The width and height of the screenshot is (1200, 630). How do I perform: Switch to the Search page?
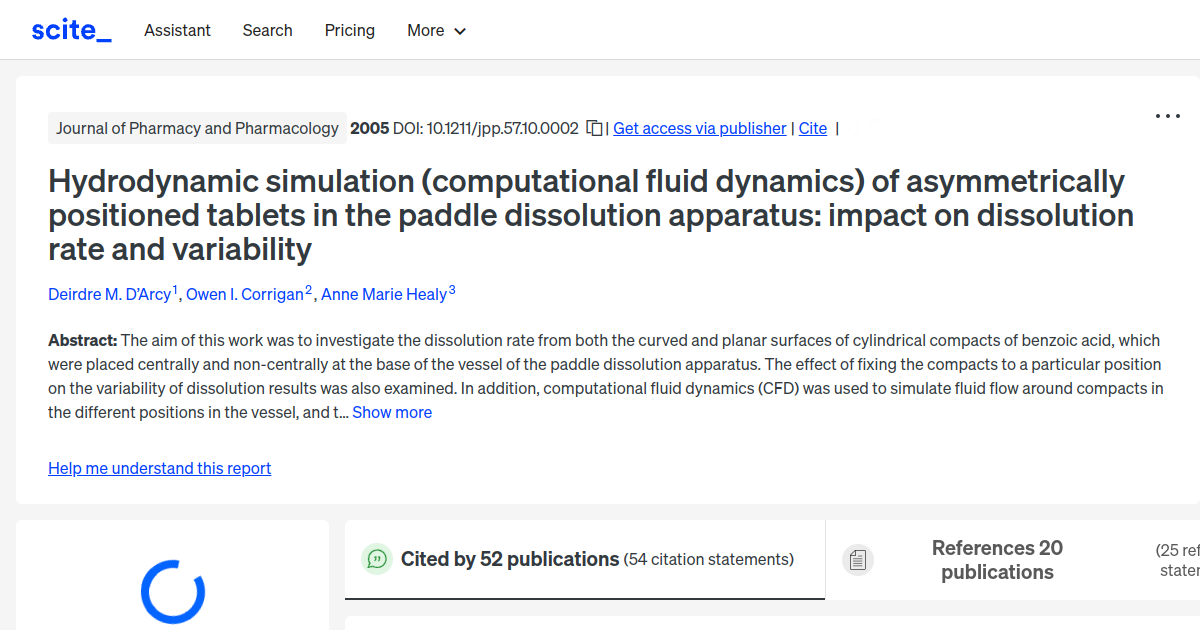tap(267, 30)
